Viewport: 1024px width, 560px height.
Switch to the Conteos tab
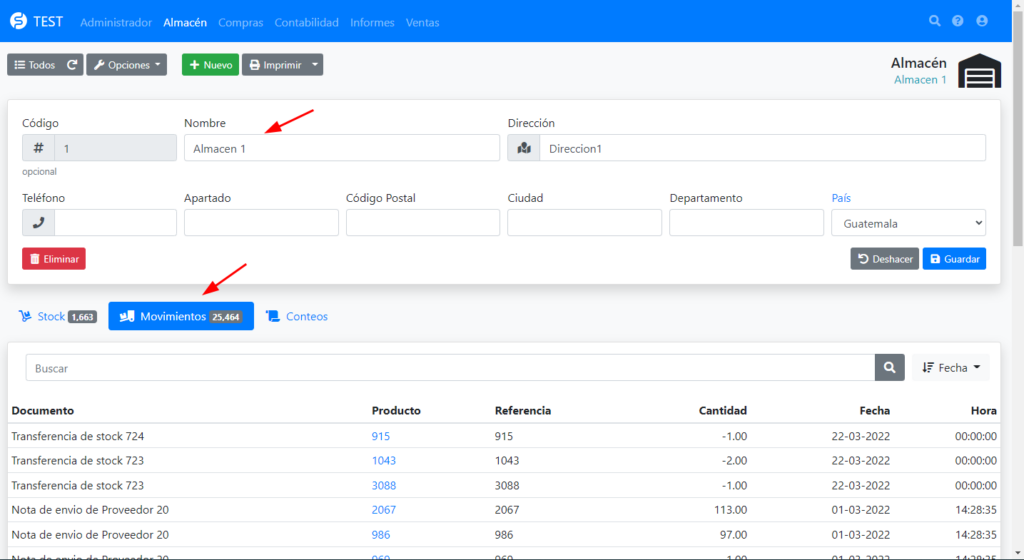(x=297, y=317)
